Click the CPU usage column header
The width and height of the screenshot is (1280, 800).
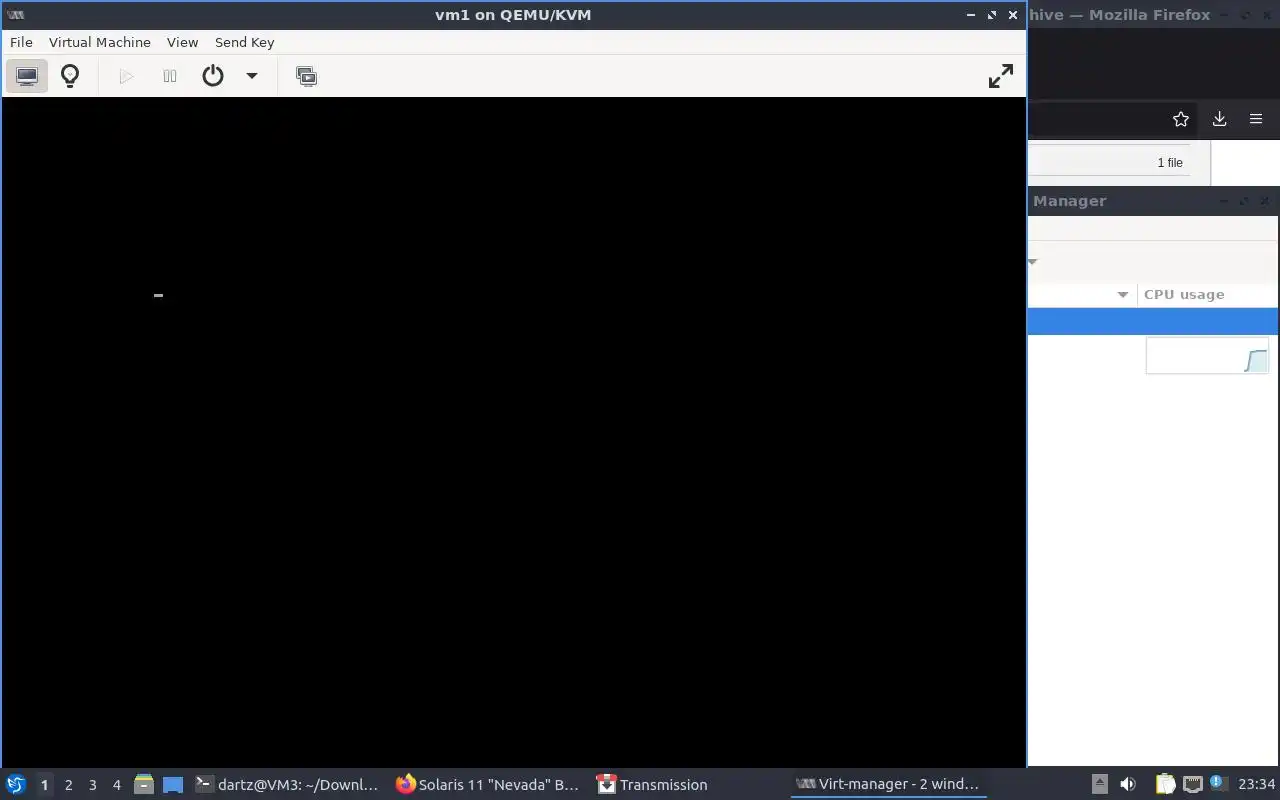coord(1207,295)
